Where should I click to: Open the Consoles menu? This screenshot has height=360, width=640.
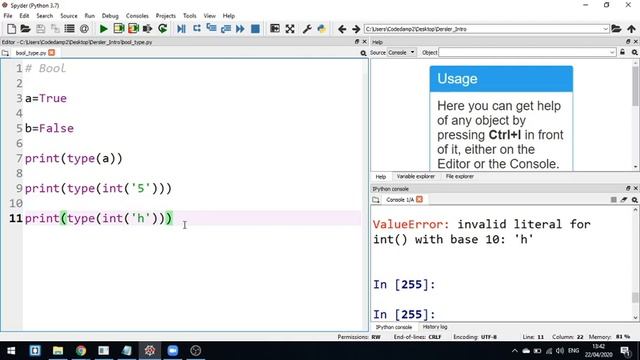pos(137,16)
